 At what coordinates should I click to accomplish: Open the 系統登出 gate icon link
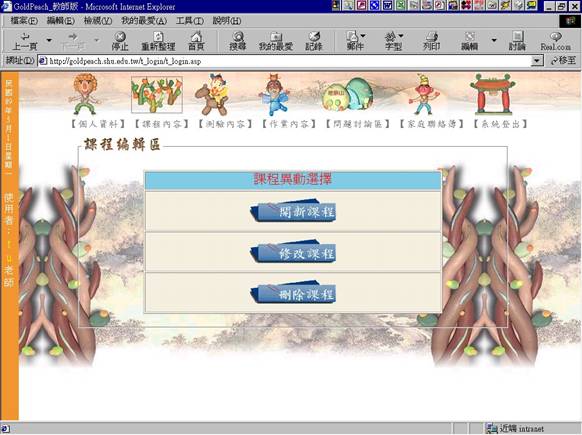coord(493,94)
